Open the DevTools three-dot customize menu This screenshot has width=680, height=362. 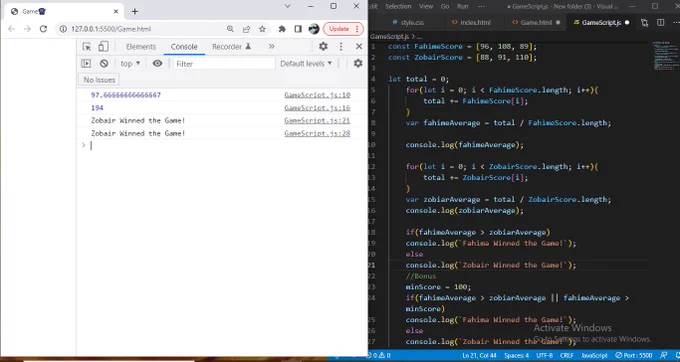(x=341, y=46)
